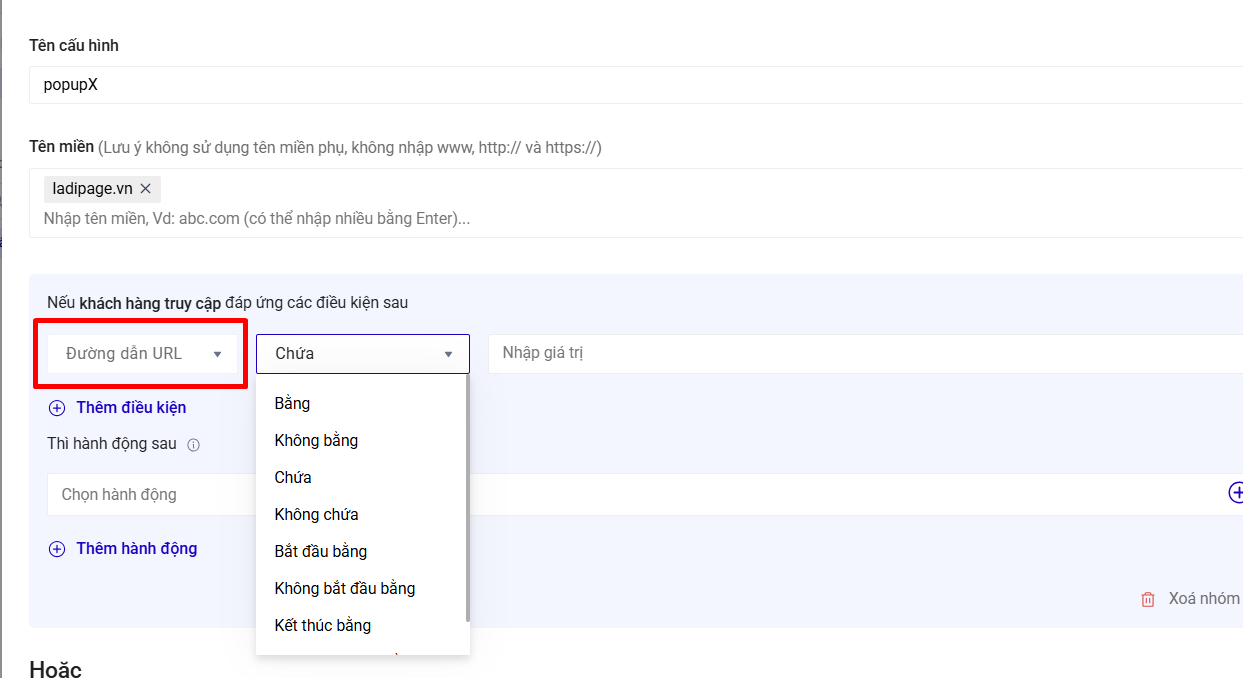1243x678 pixels.
Task: Click the Nhập giá trị input field
Action: click(865, 353)
